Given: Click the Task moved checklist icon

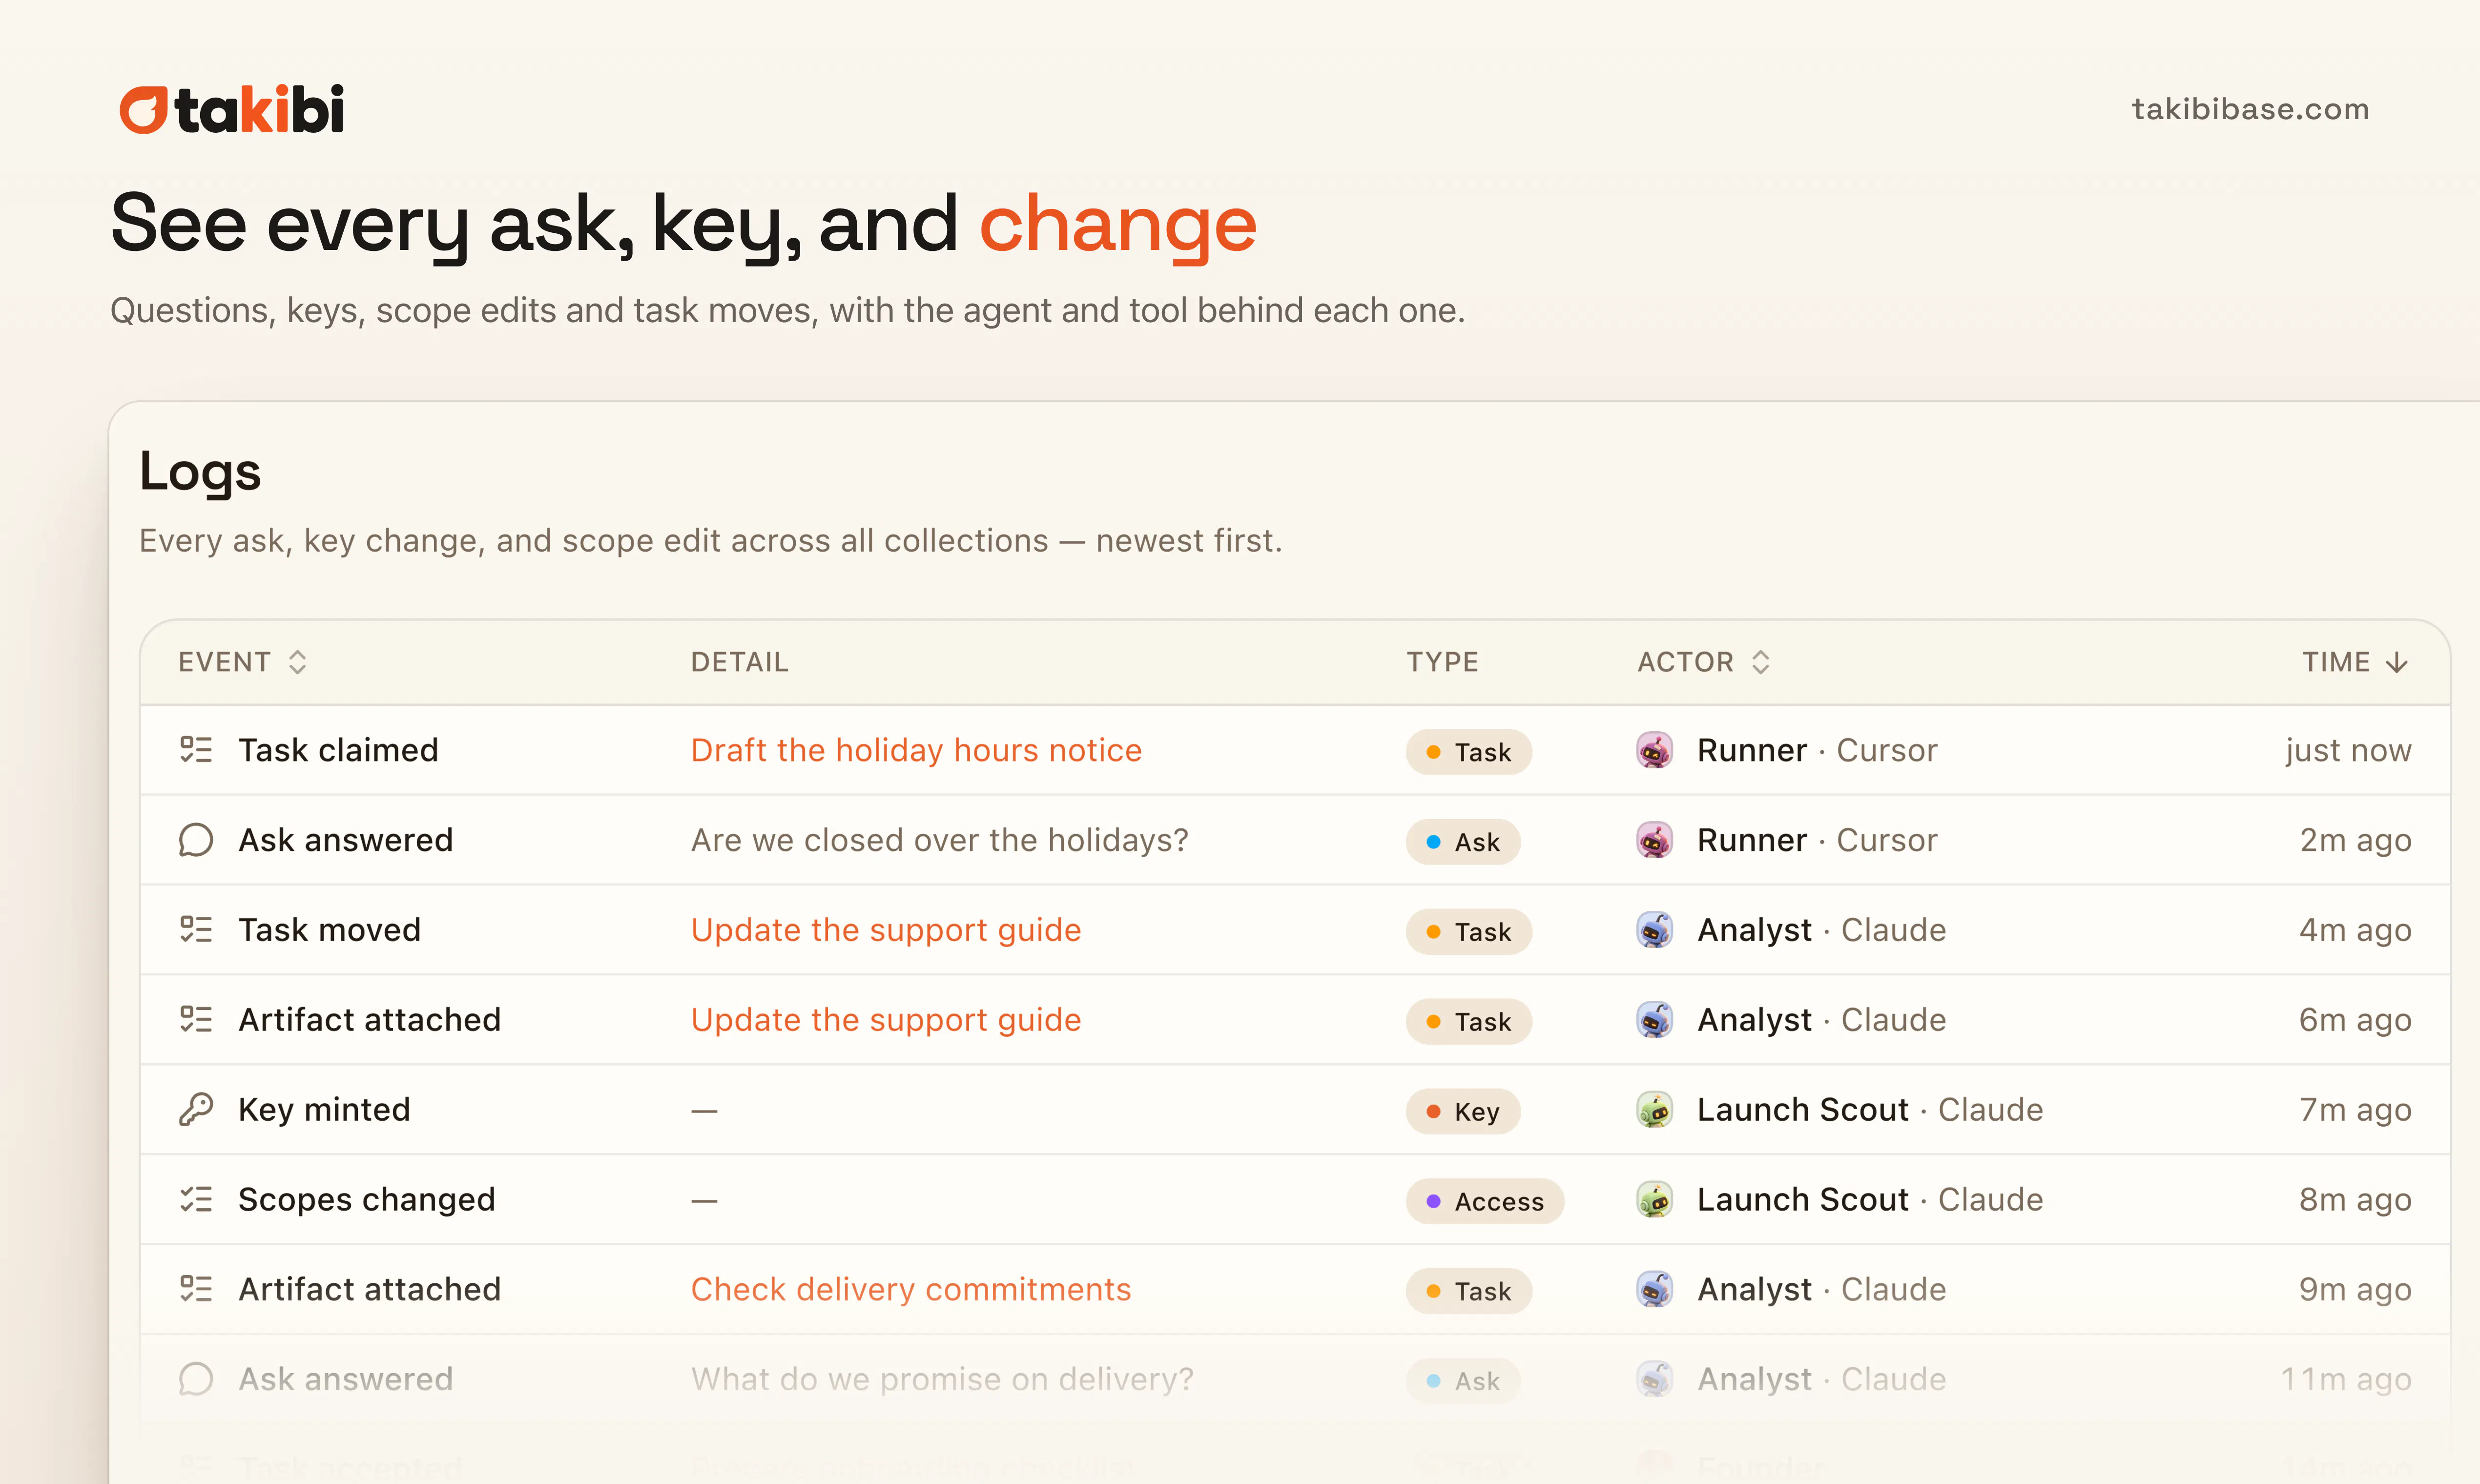Looking at the screenshot, I should pos(196,930).
